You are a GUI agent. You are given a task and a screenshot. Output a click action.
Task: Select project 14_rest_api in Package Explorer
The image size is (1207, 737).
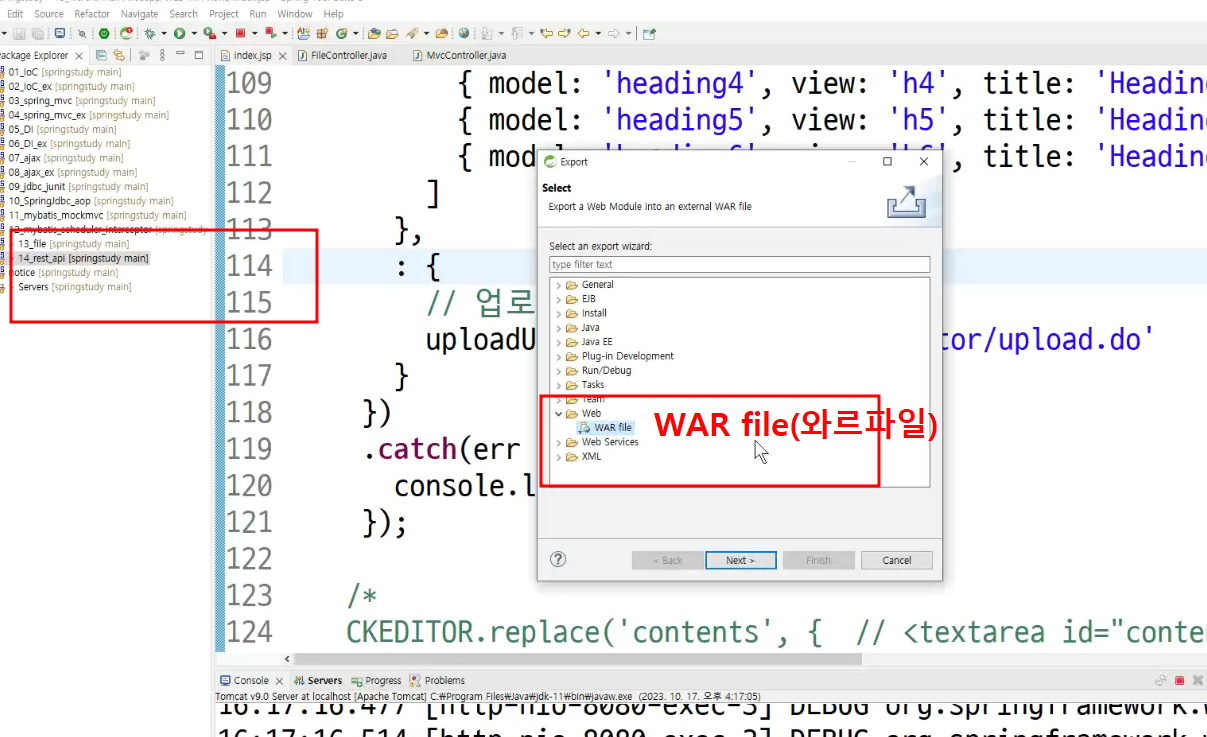point(83,258)
